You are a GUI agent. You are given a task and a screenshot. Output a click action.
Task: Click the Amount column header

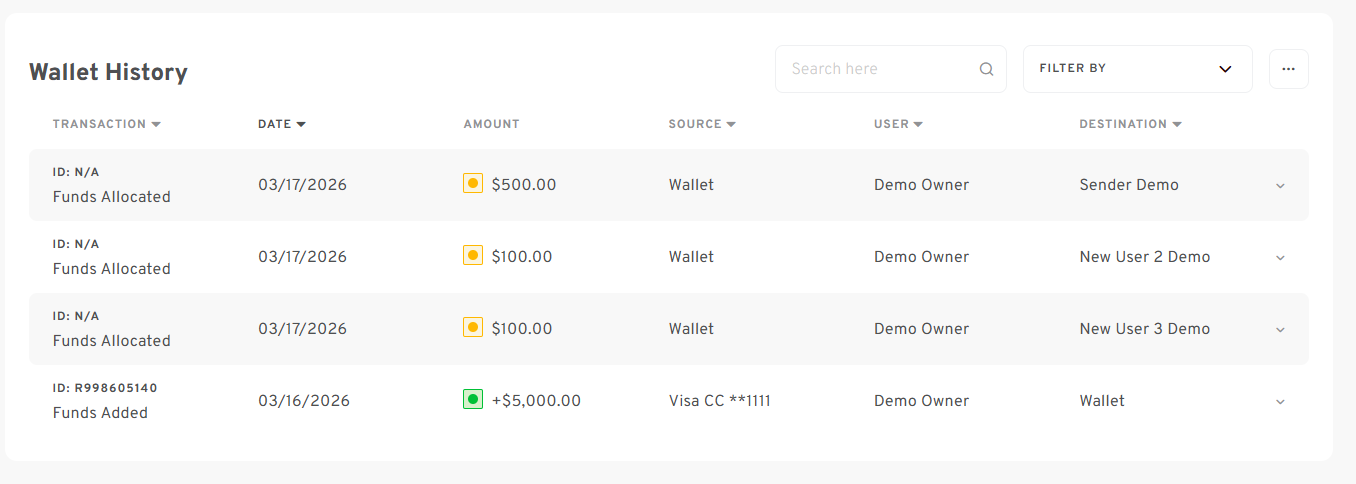(x=491, y=124)
